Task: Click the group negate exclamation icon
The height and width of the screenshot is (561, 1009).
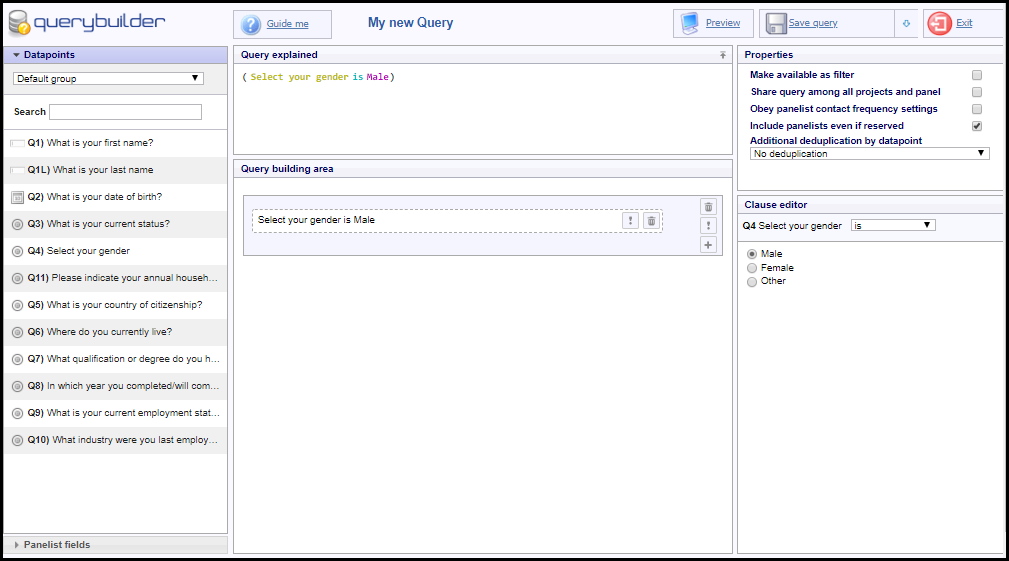Action: click(x=708, y=225)
